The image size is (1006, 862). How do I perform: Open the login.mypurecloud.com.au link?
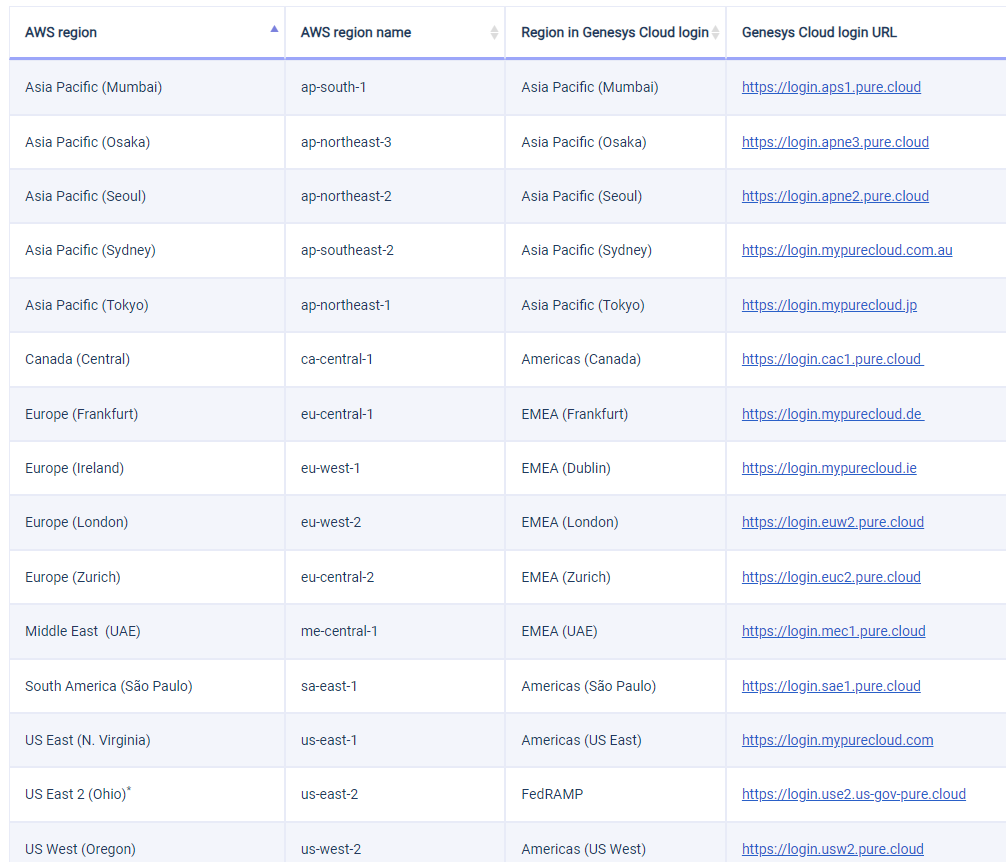click(x=846, y=250)
